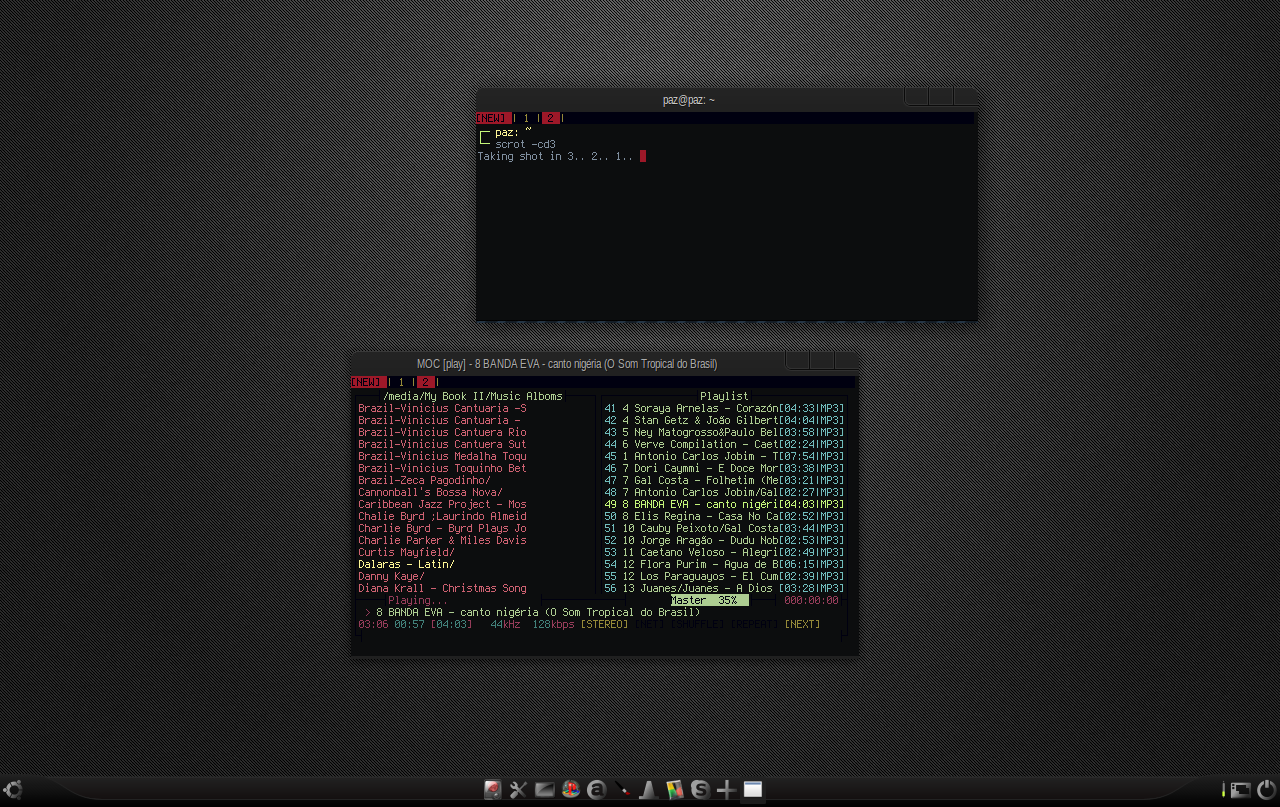Select the [NEW] tab in the MOC terminal
The width and height of the screenshot is (1280, 807).
368,382
